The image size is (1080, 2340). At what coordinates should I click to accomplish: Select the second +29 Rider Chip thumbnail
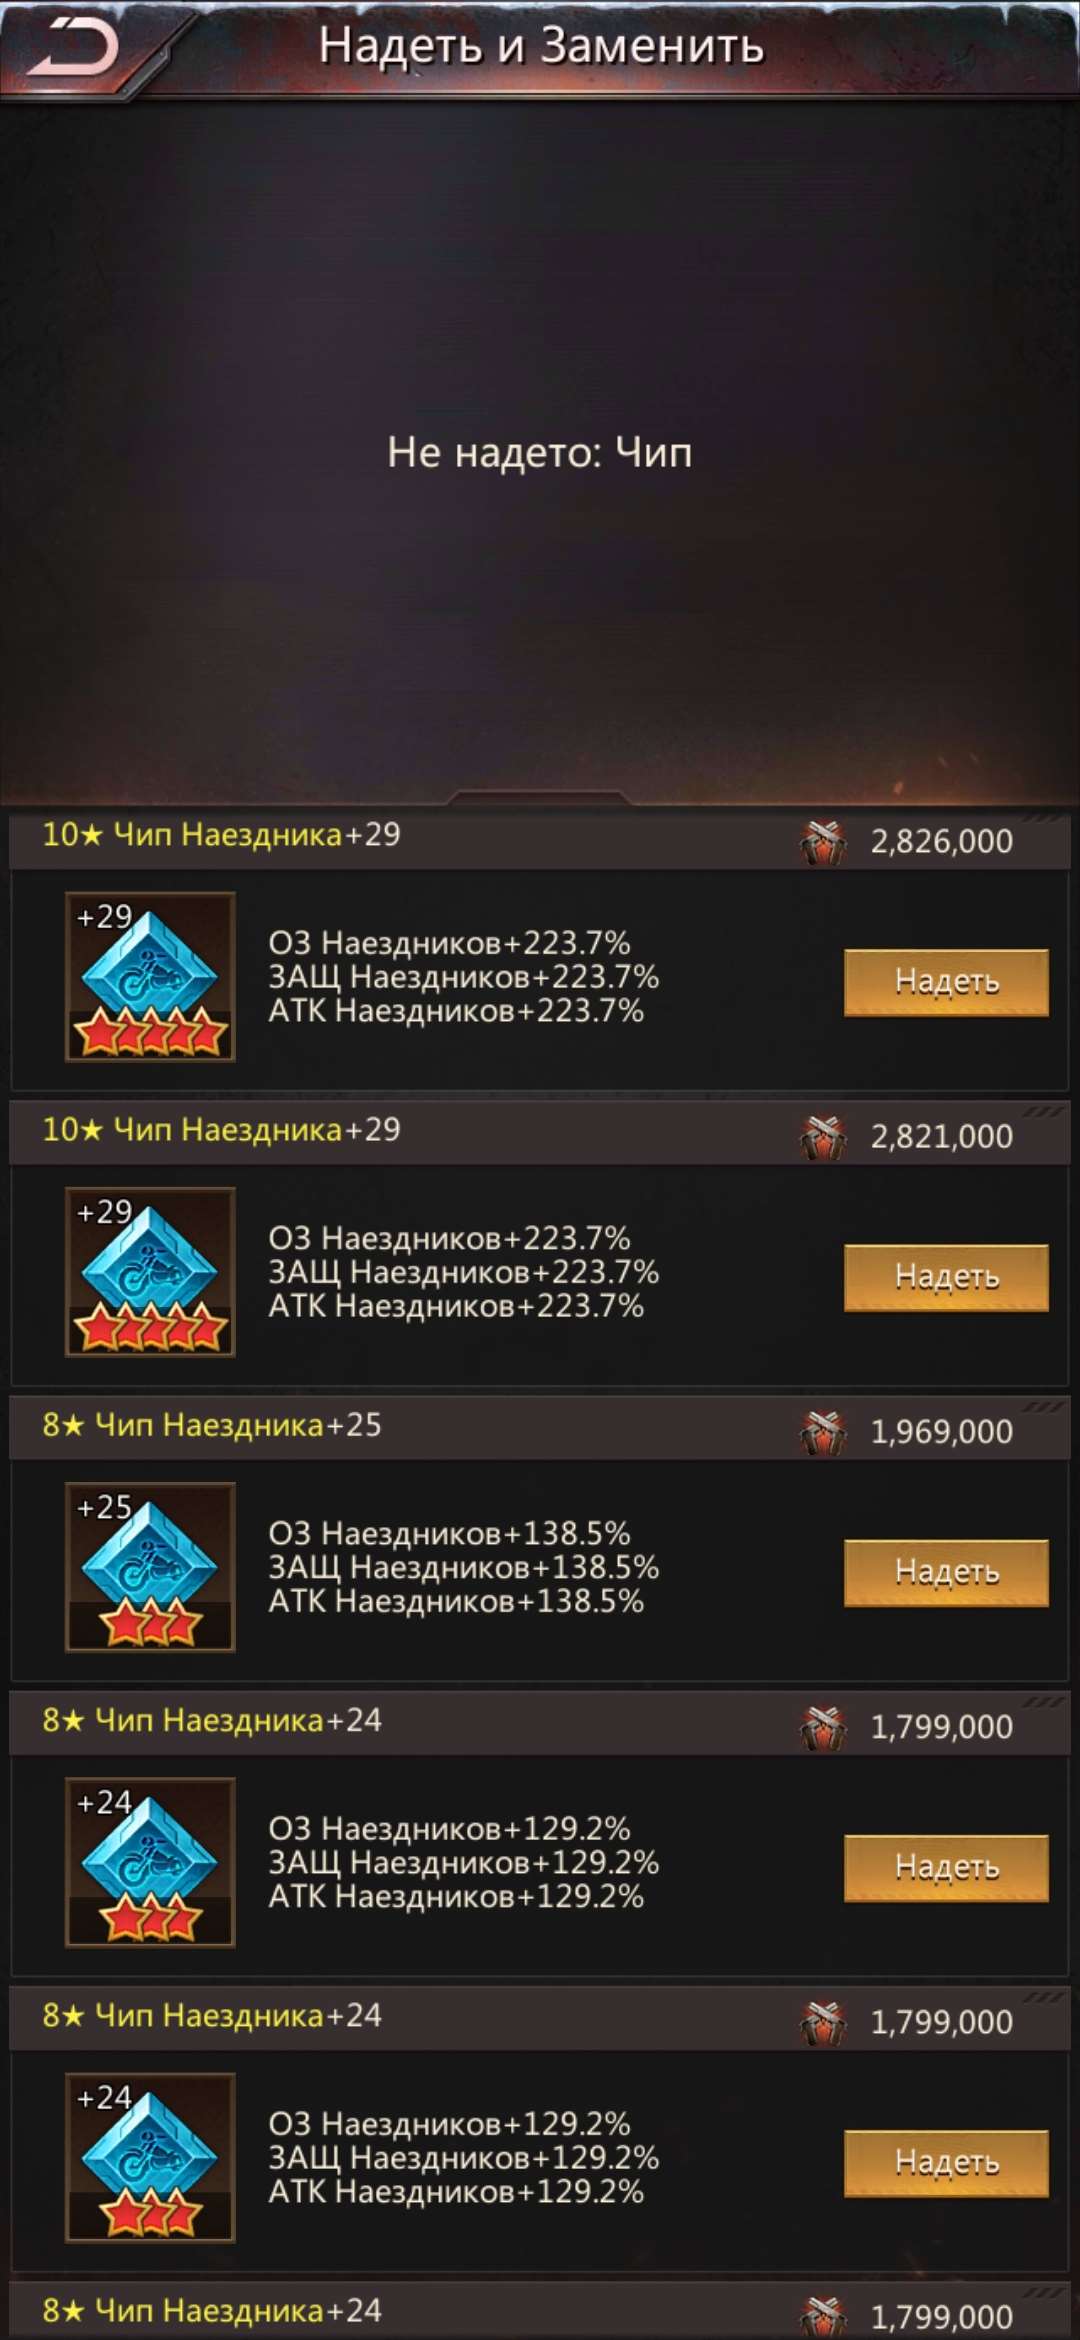point(150,1271)
